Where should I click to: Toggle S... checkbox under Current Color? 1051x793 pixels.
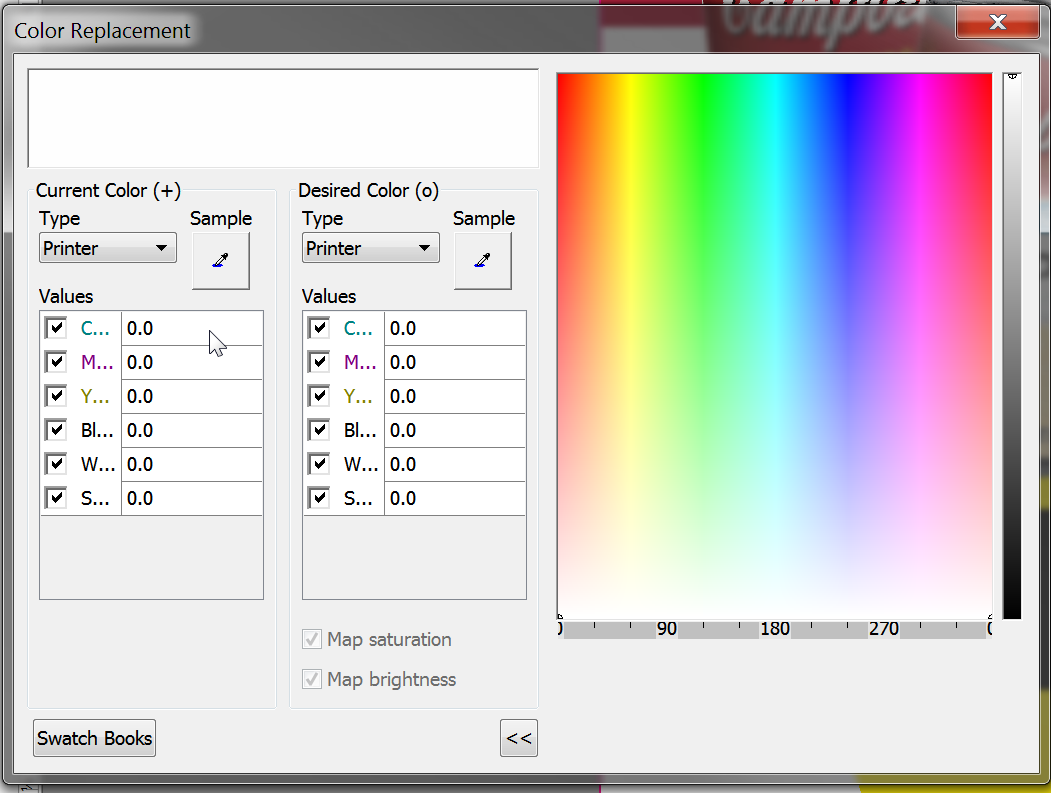tap(56, 498)
